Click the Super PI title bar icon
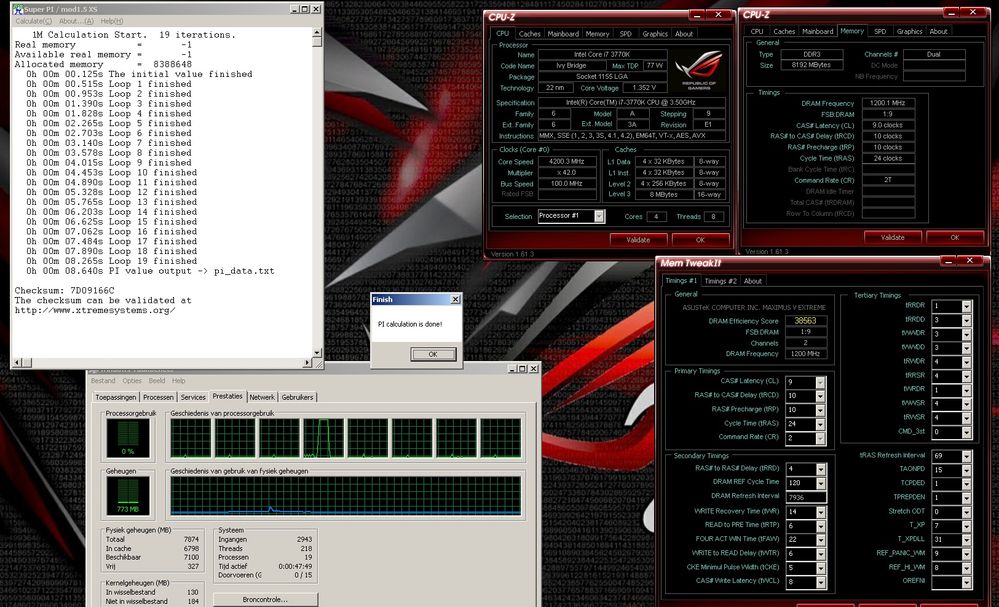The width and height of the screenshot is (999, 607). pos(18,9)
